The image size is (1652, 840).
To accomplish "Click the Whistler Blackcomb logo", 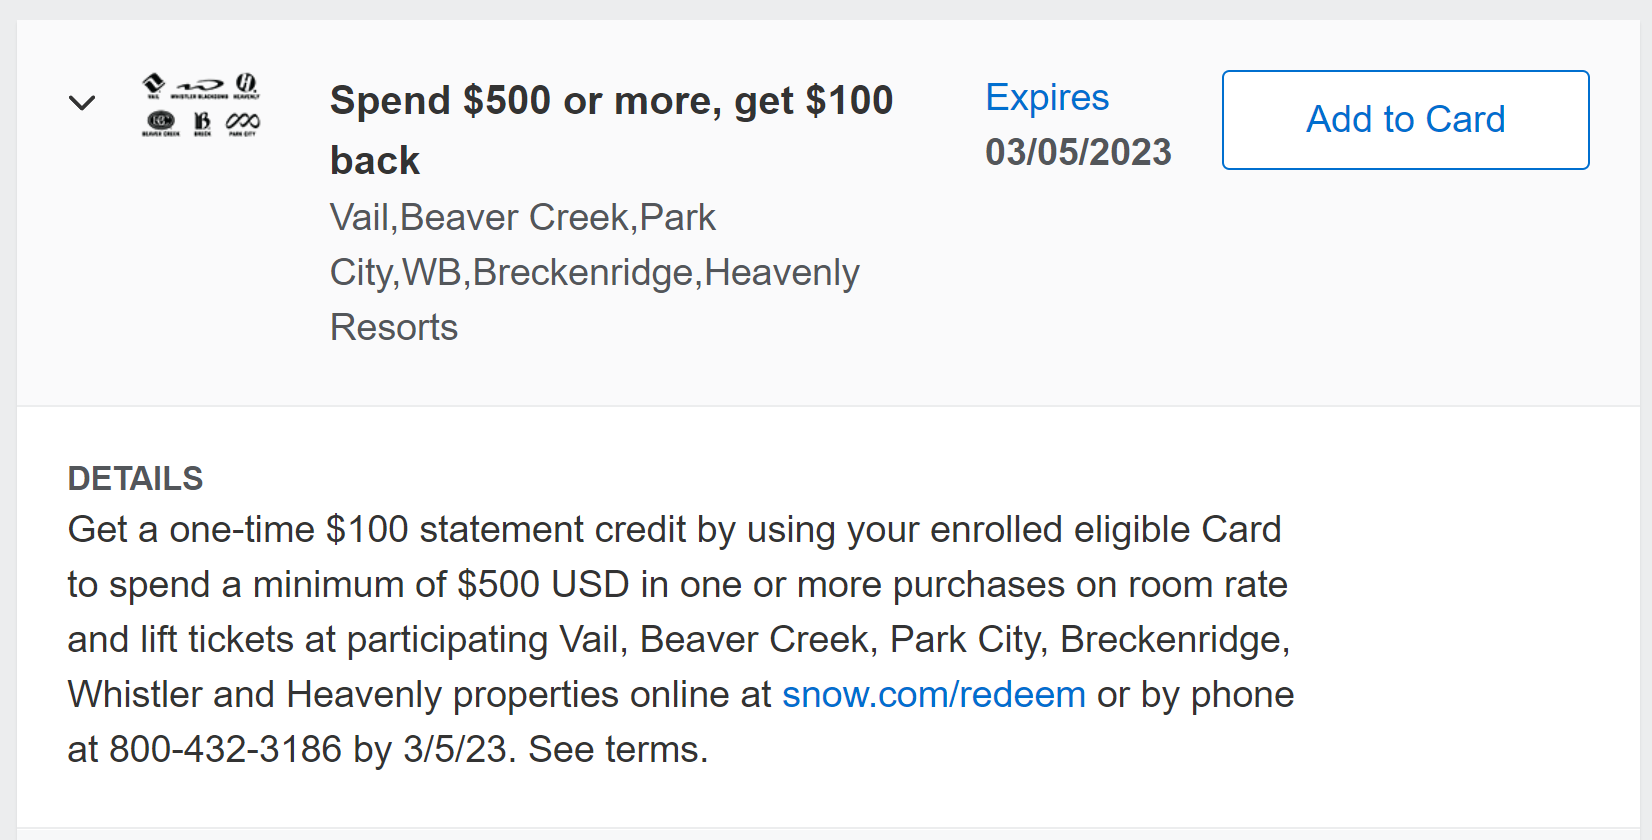I will [199, 88].
